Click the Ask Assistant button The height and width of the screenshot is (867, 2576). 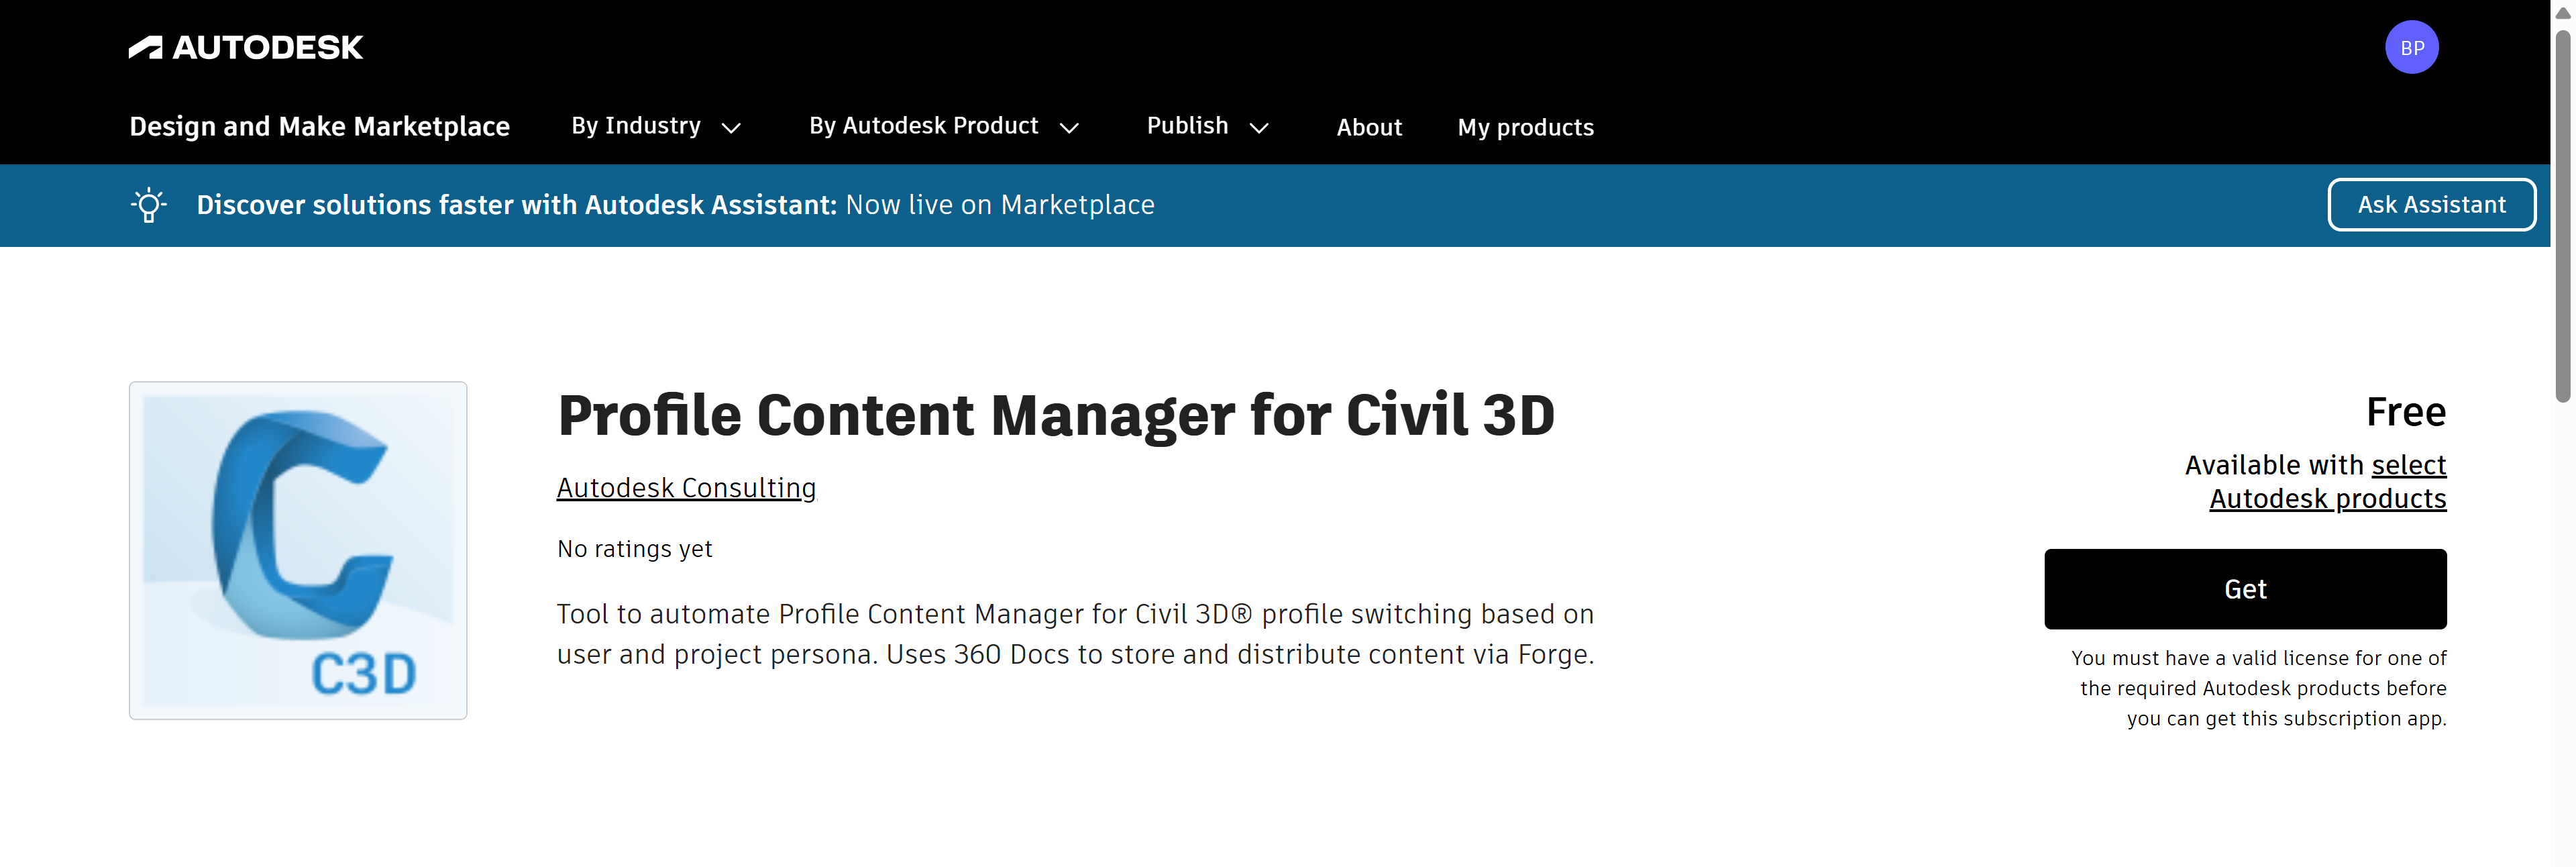pos(2431,205)
